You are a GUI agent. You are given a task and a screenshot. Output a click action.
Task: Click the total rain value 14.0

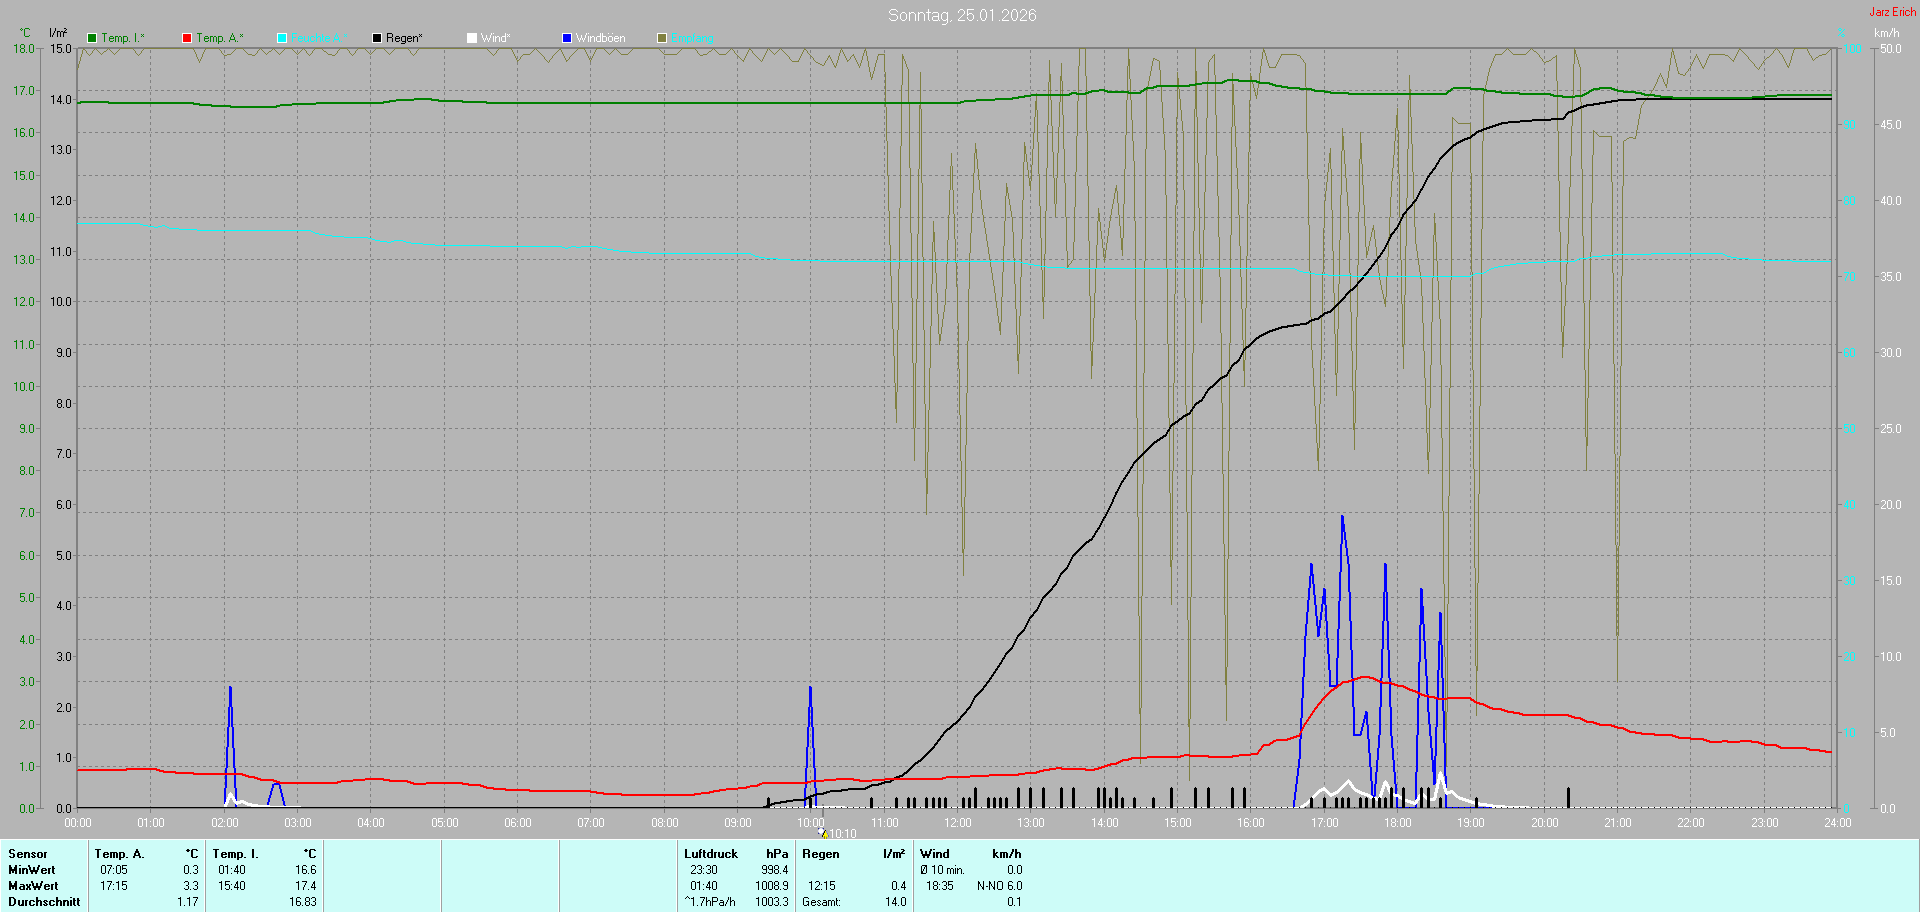pyautogui.click(x=896, y=902)
